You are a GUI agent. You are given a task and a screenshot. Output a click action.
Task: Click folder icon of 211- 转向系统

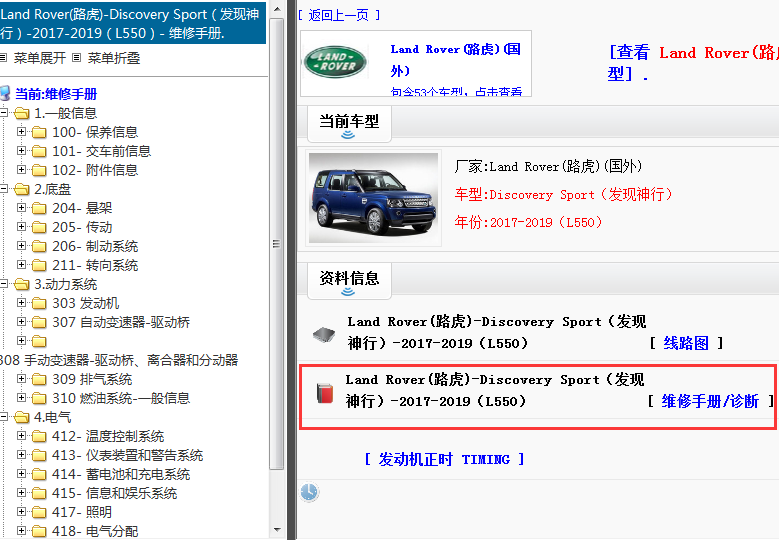[39, 265]
